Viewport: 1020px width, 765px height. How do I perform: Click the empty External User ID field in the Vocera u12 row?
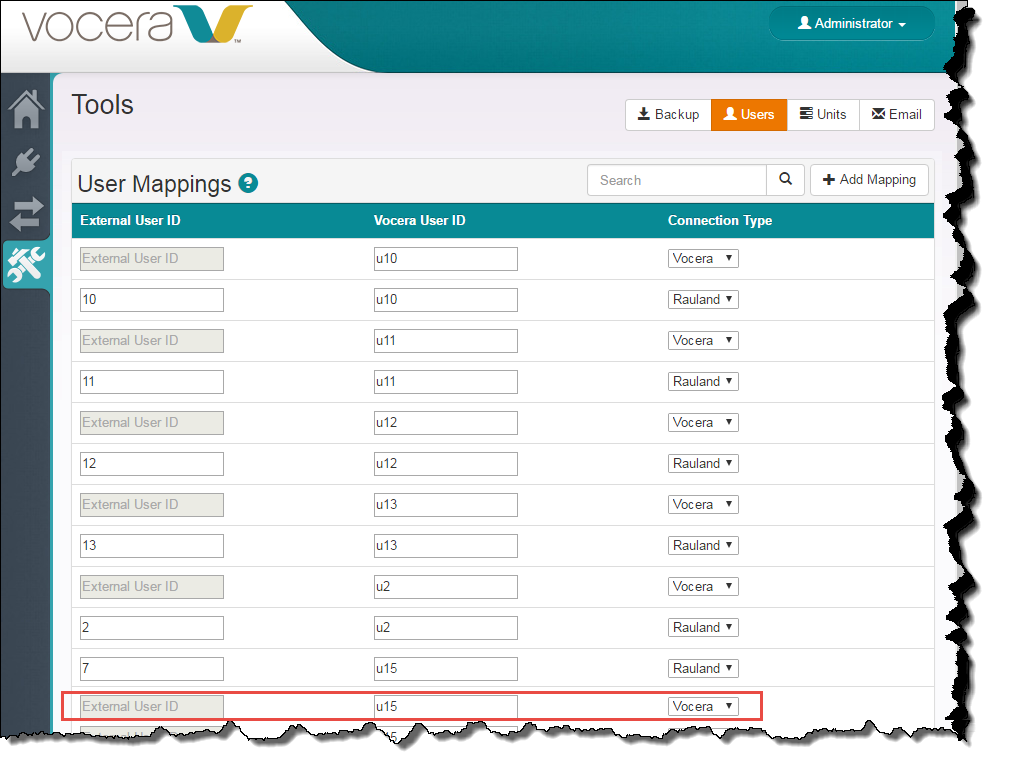click(152, 423)
